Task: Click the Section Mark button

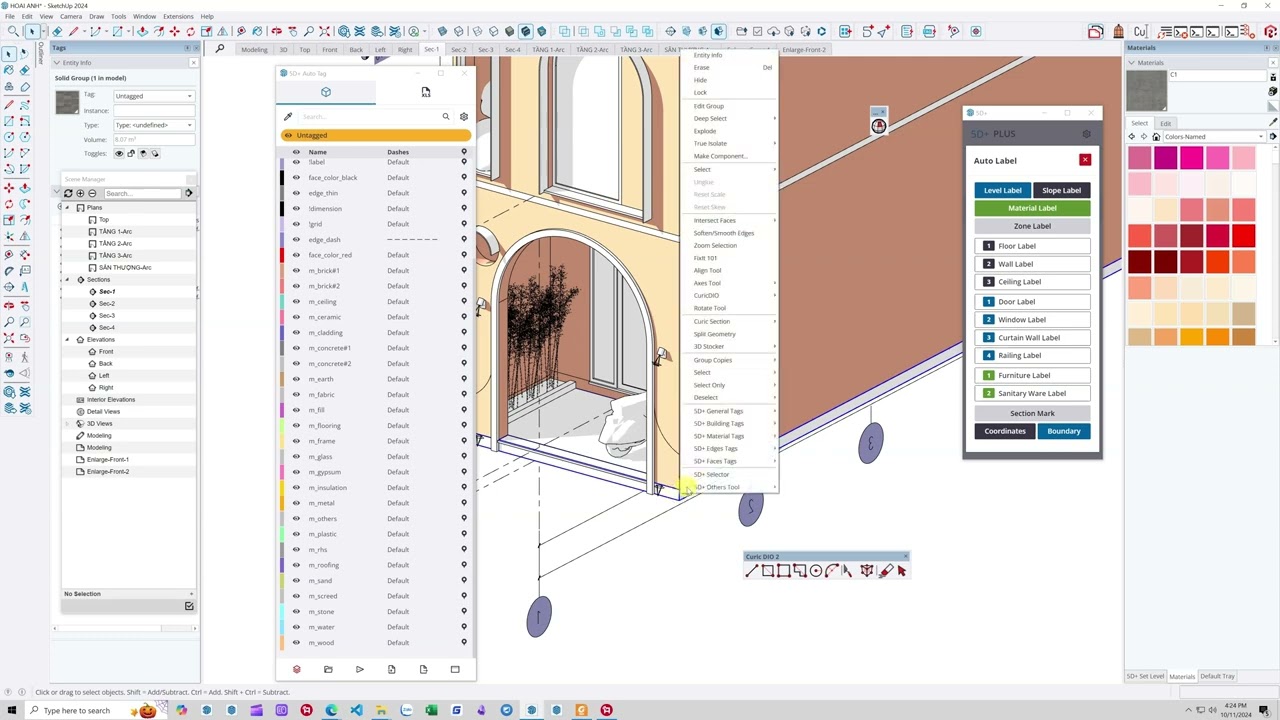Action: (1032, 413)
